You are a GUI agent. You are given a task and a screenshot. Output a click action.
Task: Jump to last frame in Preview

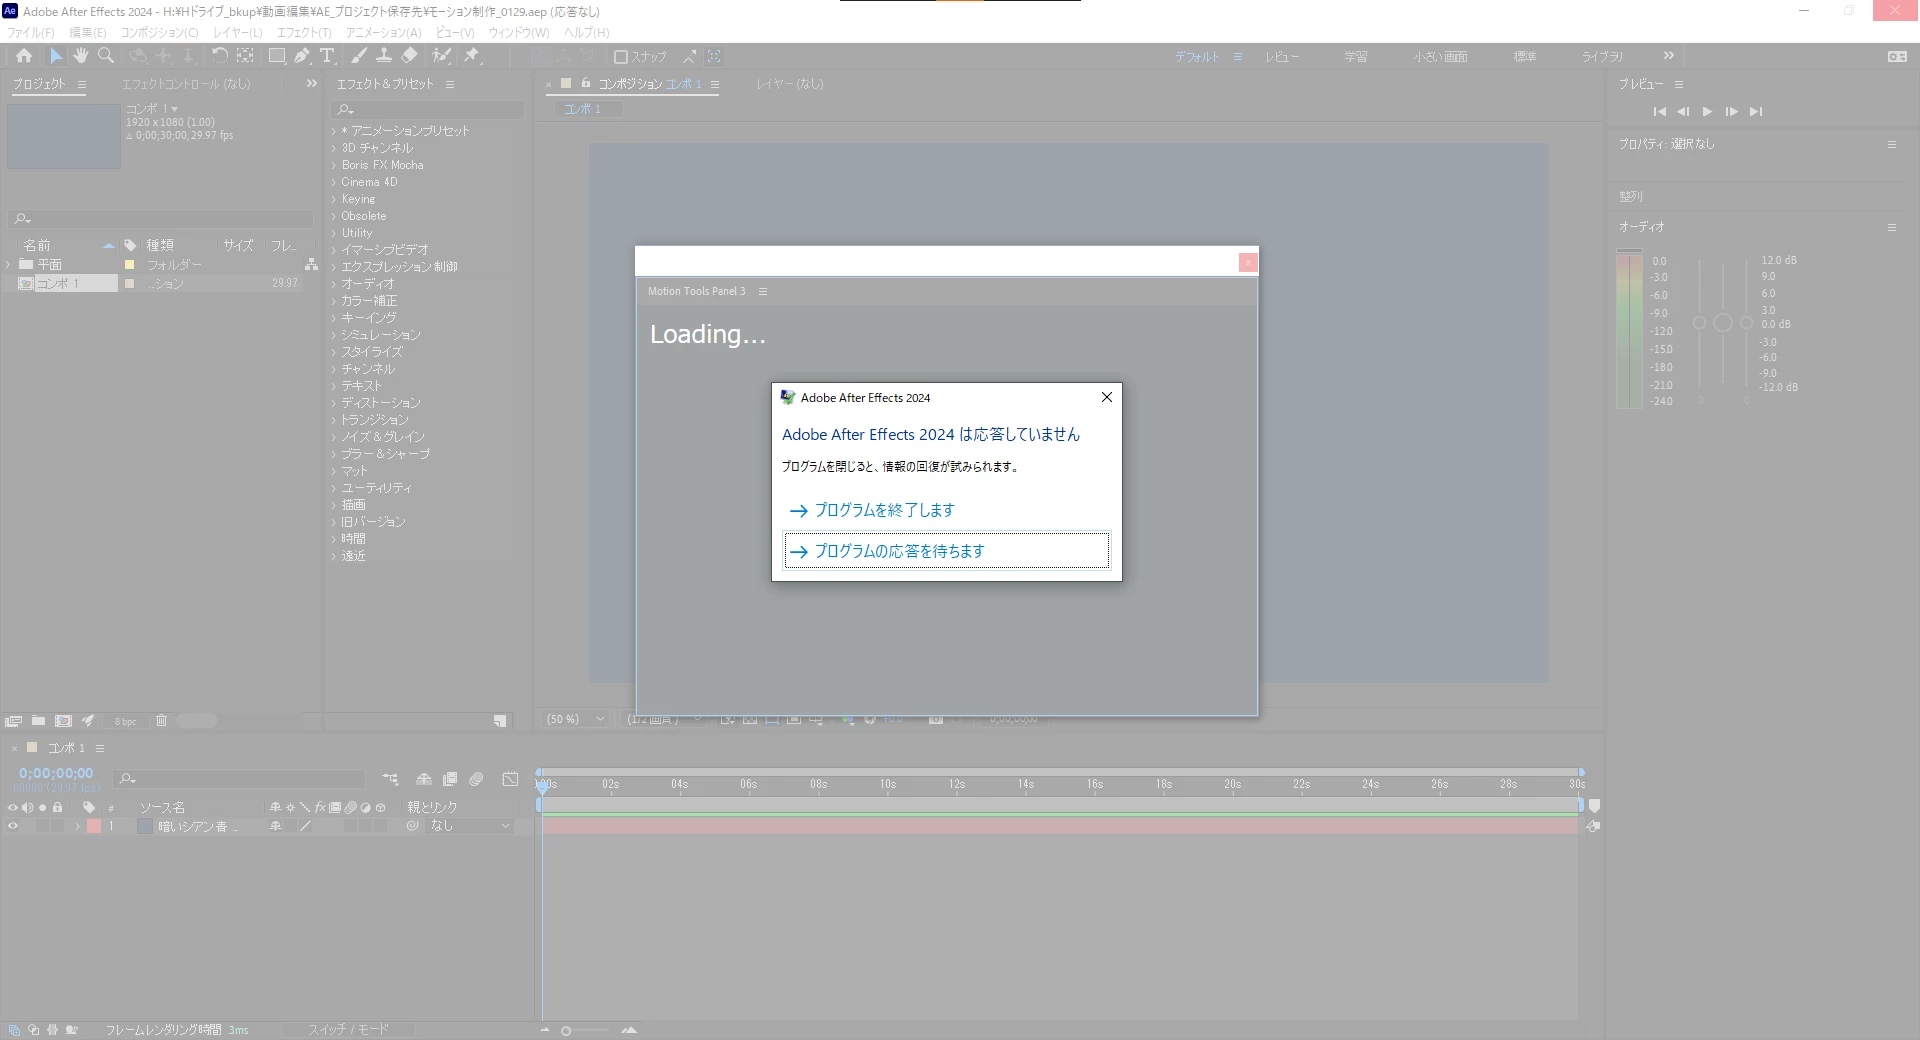pos(1756,112)
